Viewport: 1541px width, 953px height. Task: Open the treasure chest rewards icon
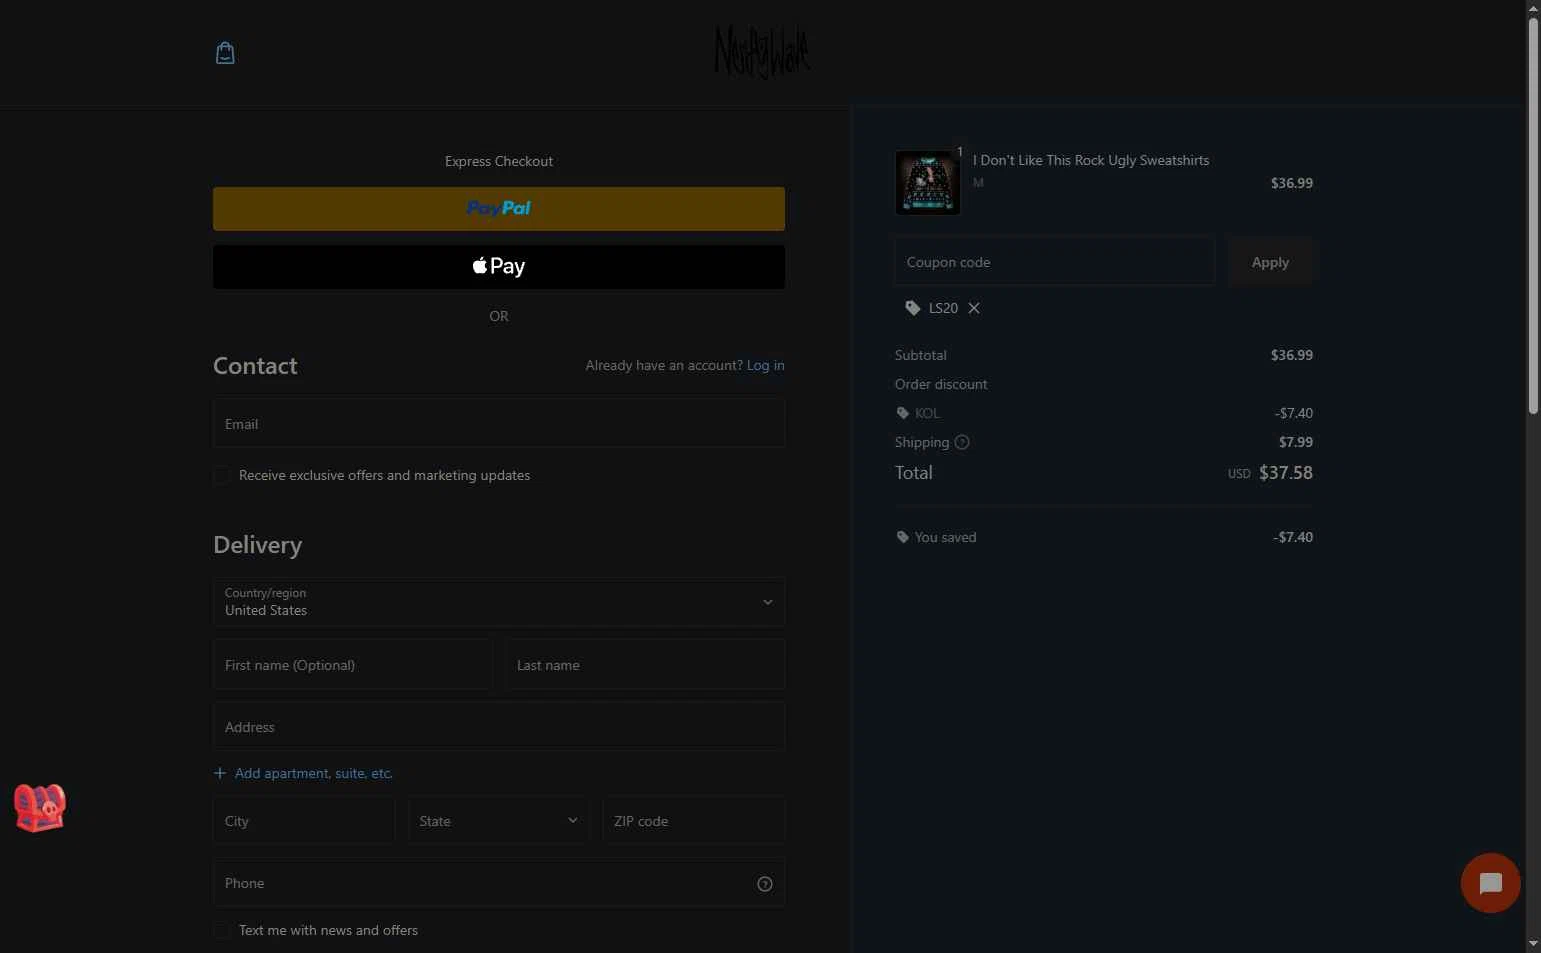click(x=40, y=808)
